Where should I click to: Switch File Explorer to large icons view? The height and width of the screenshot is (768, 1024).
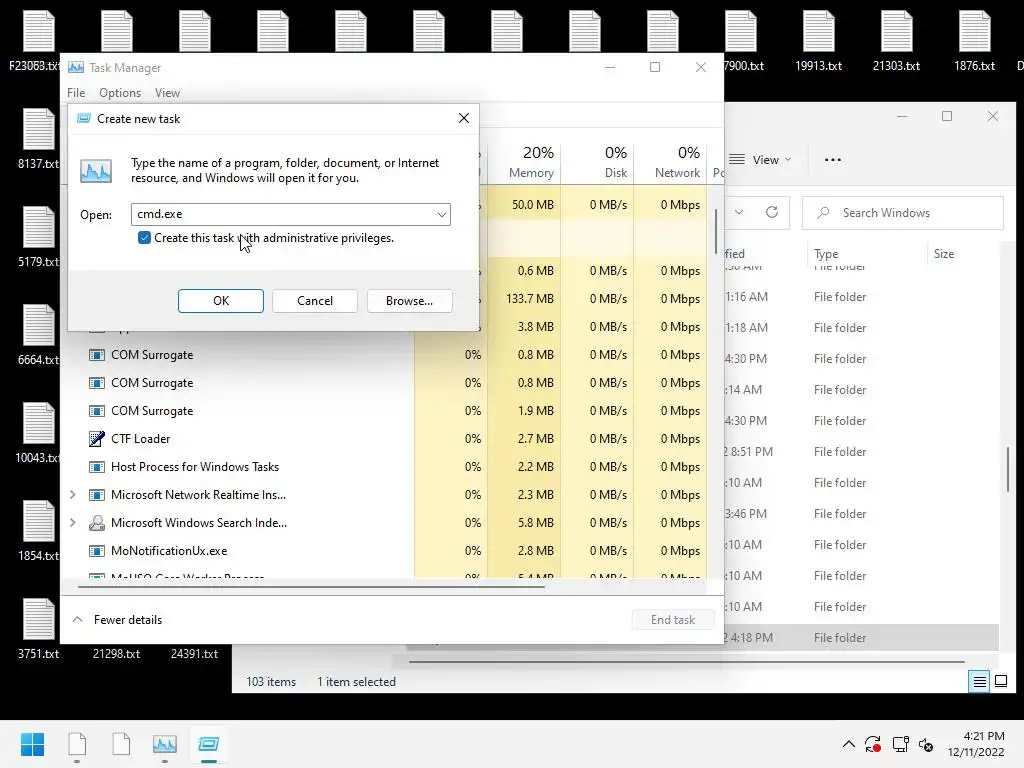(1000, 682)
